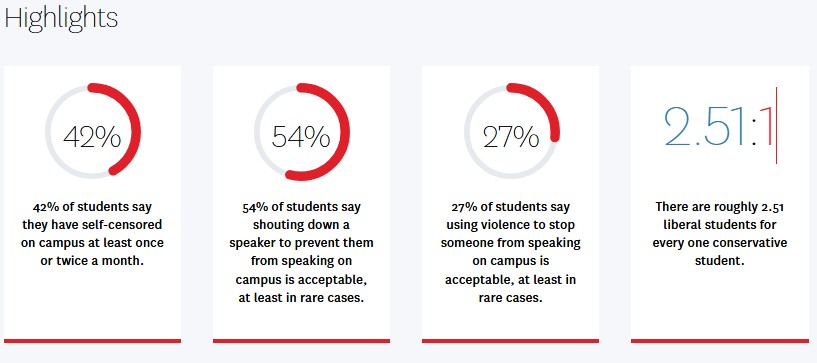Click the blue 2.51 number
Screen dimensions: 817x363
click(x=705, y=126)
